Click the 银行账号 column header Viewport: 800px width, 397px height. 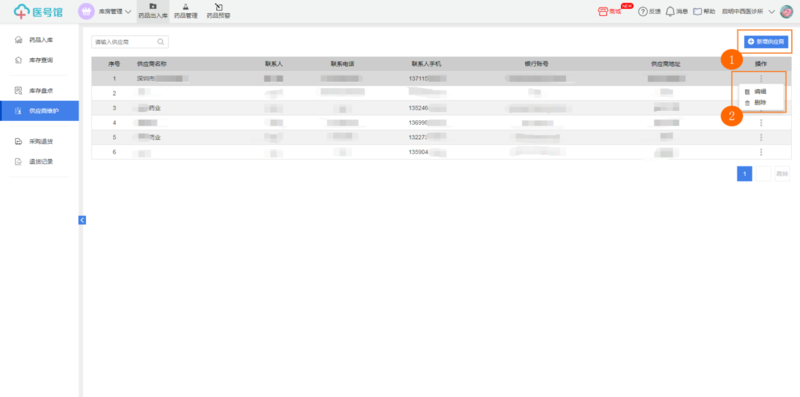(536, 64)
